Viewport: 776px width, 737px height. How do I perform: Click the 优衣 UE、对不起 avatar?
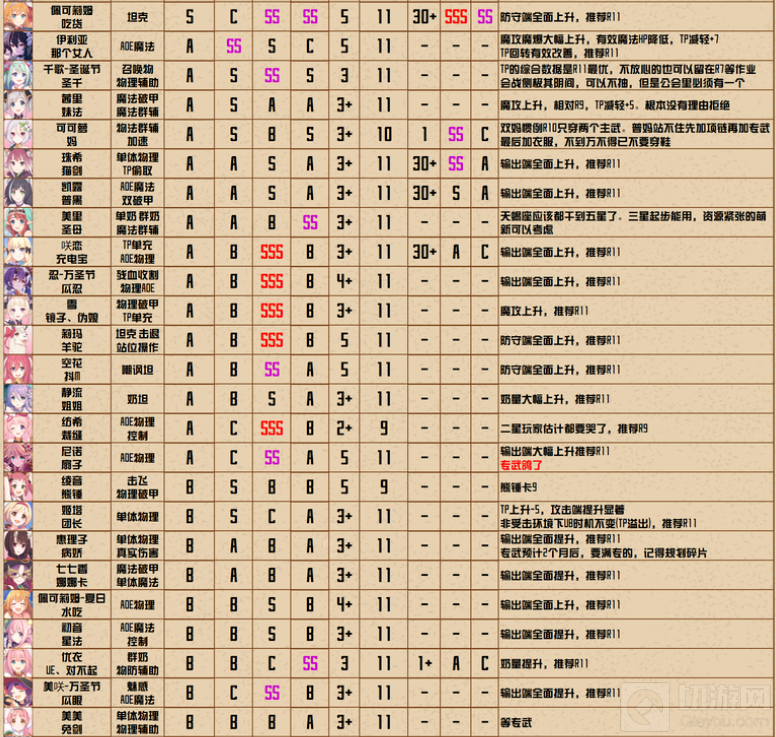click(x=18, y=664)
